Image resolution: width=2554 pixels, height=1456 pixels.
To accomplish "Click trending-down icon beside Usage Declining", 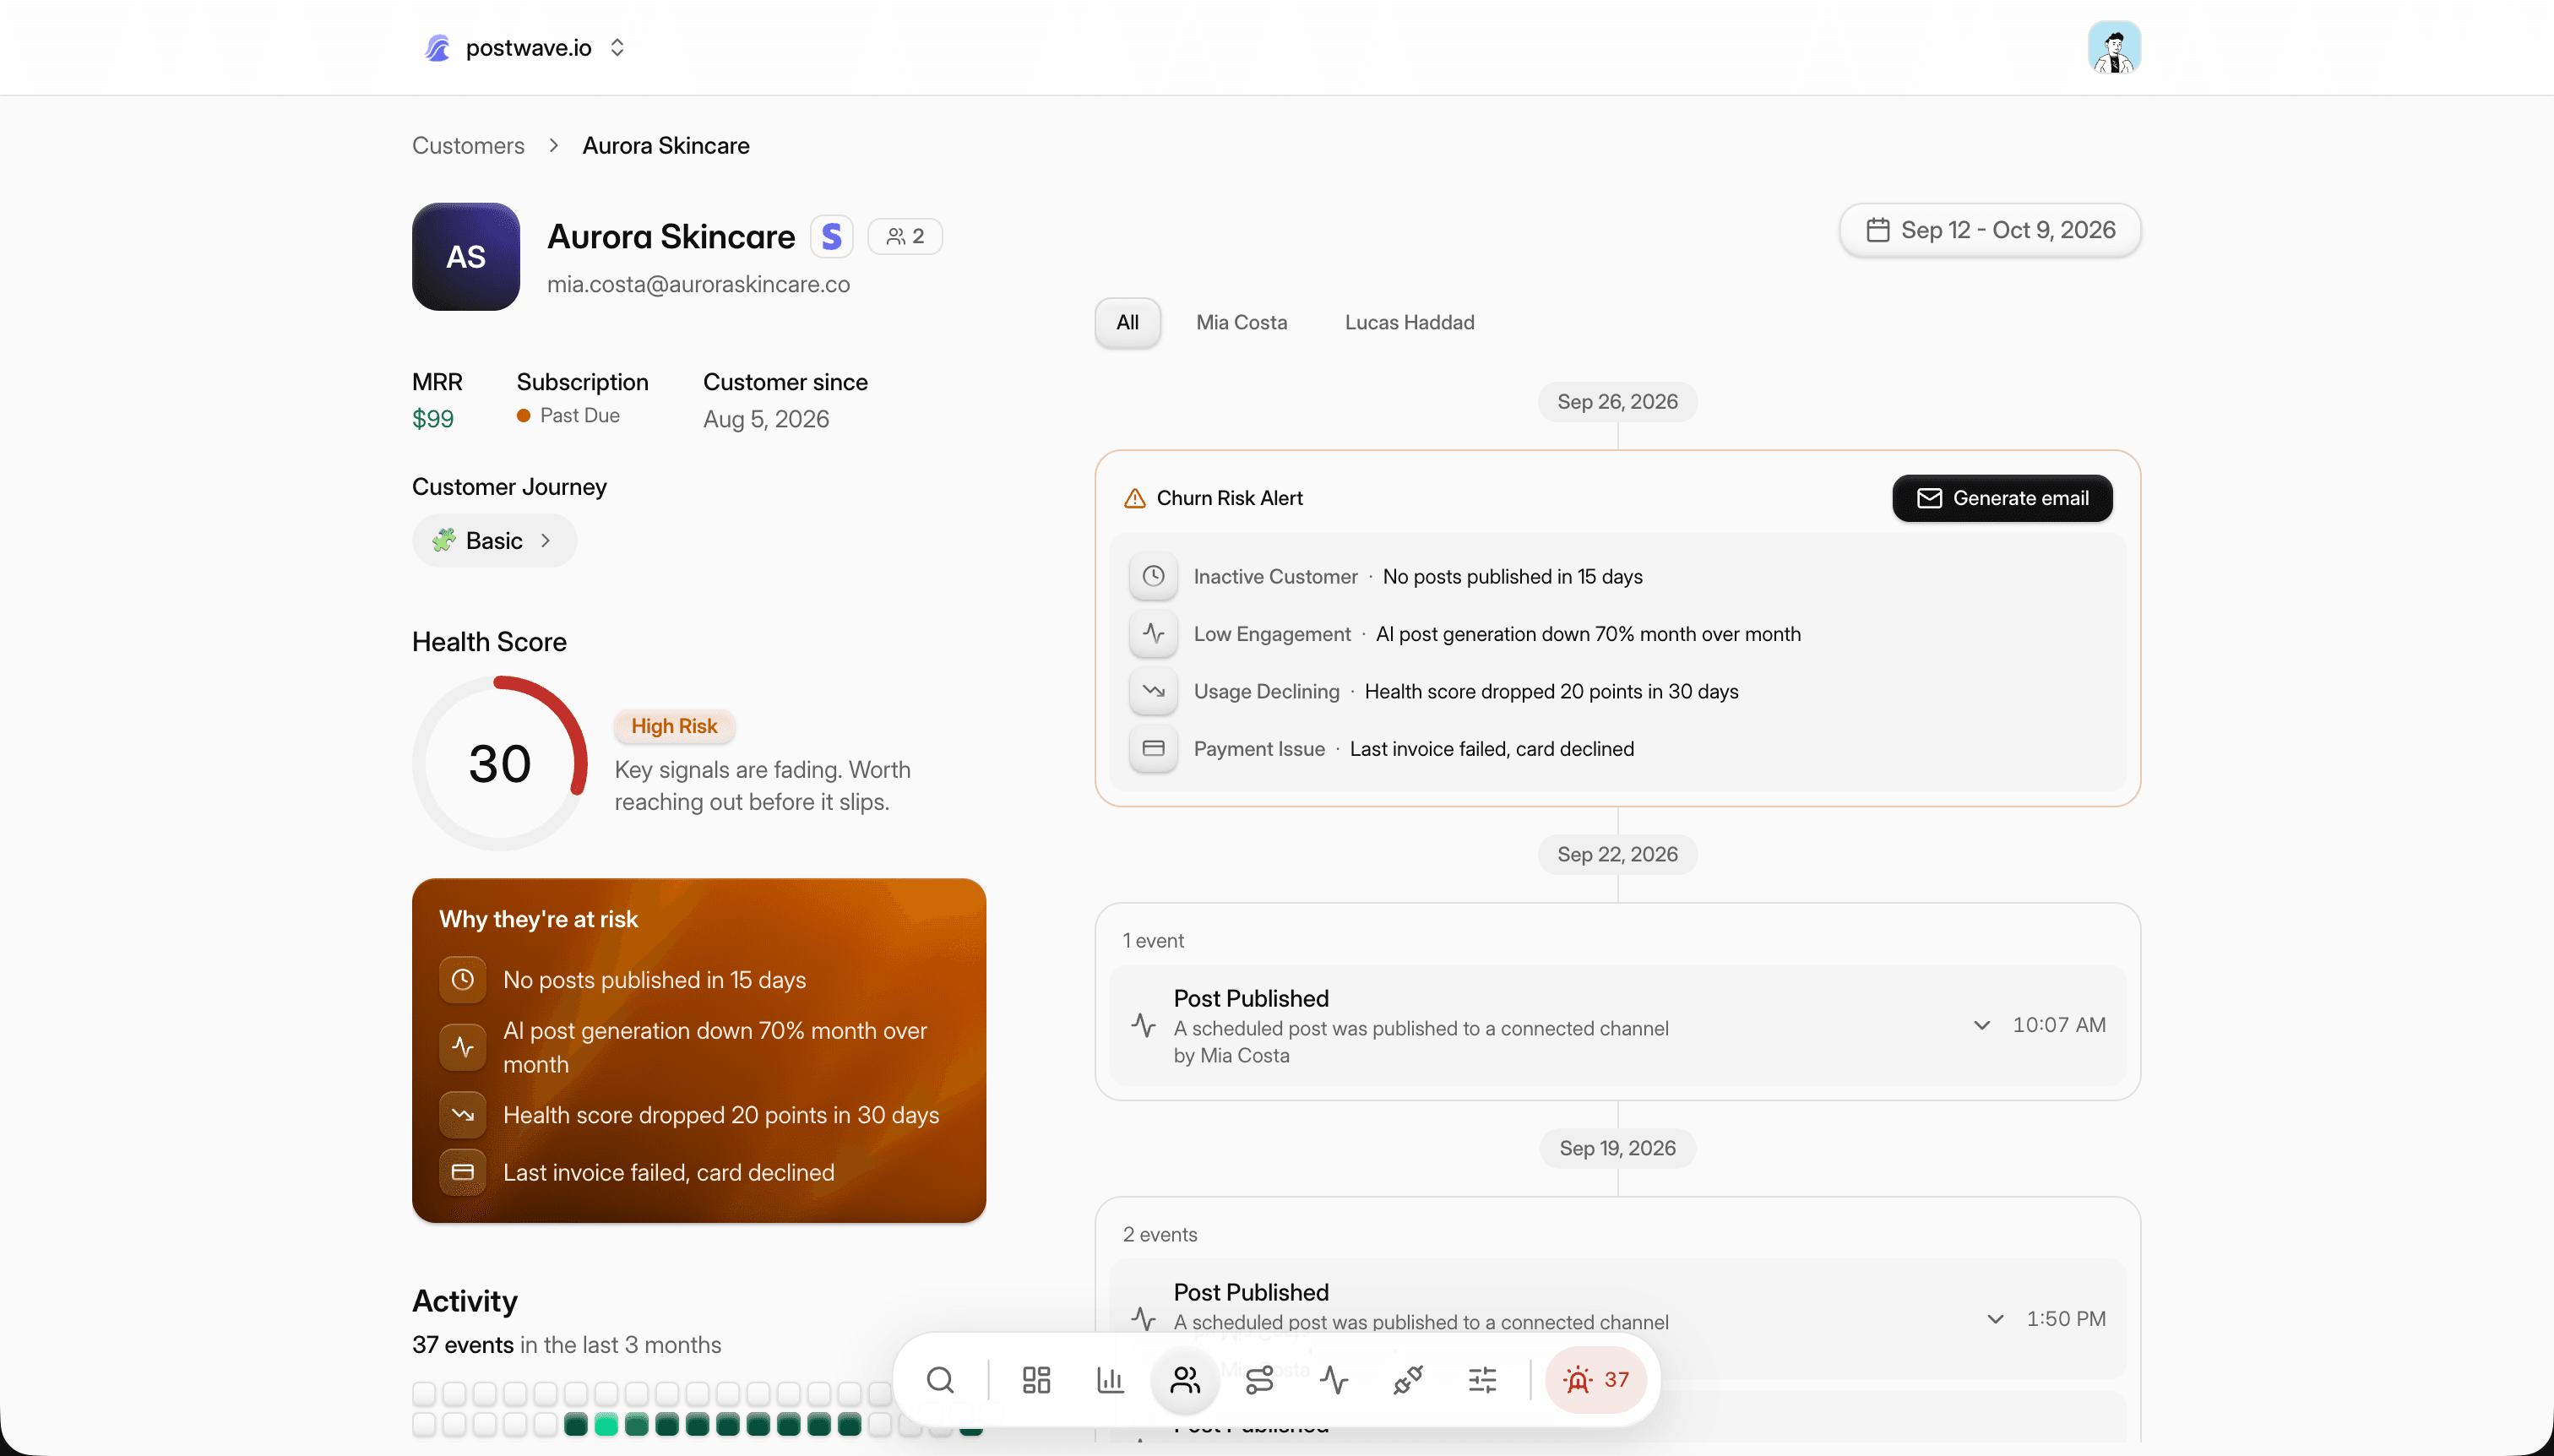I will pos(1153,691).
